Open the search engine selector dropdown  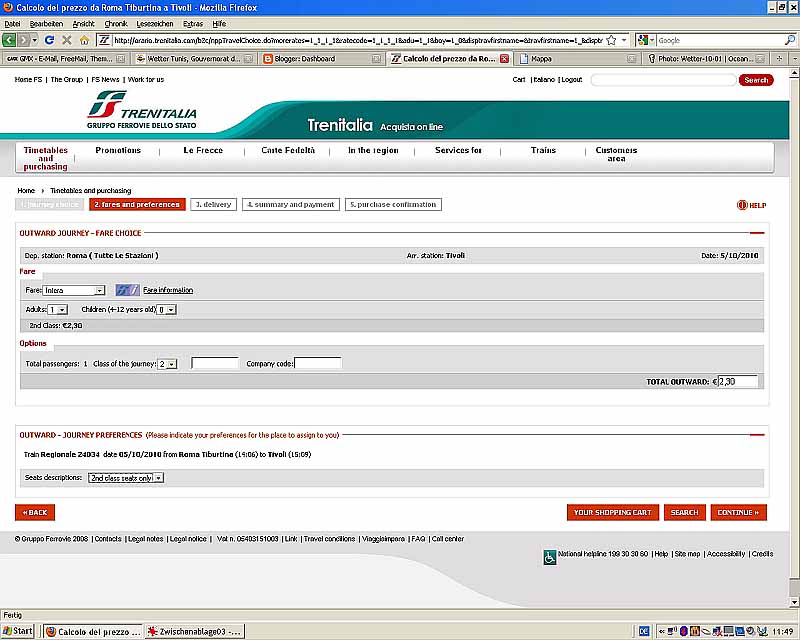point(645,40)
